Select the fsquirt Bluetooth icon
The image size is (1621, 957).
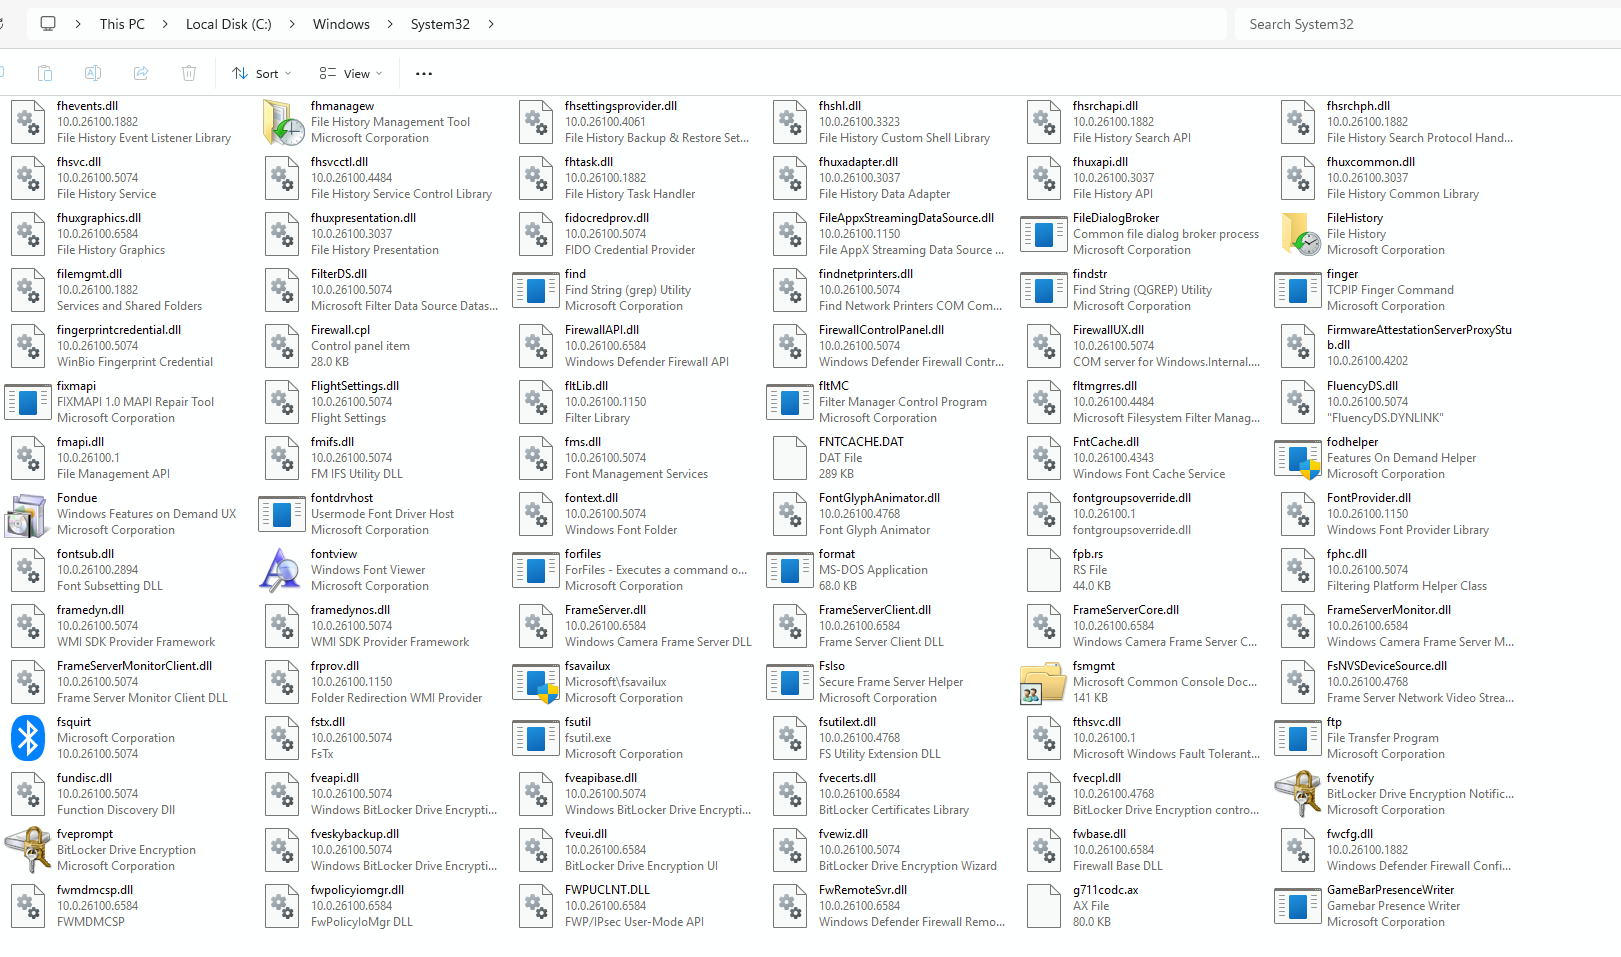click(x=28, y=738)
